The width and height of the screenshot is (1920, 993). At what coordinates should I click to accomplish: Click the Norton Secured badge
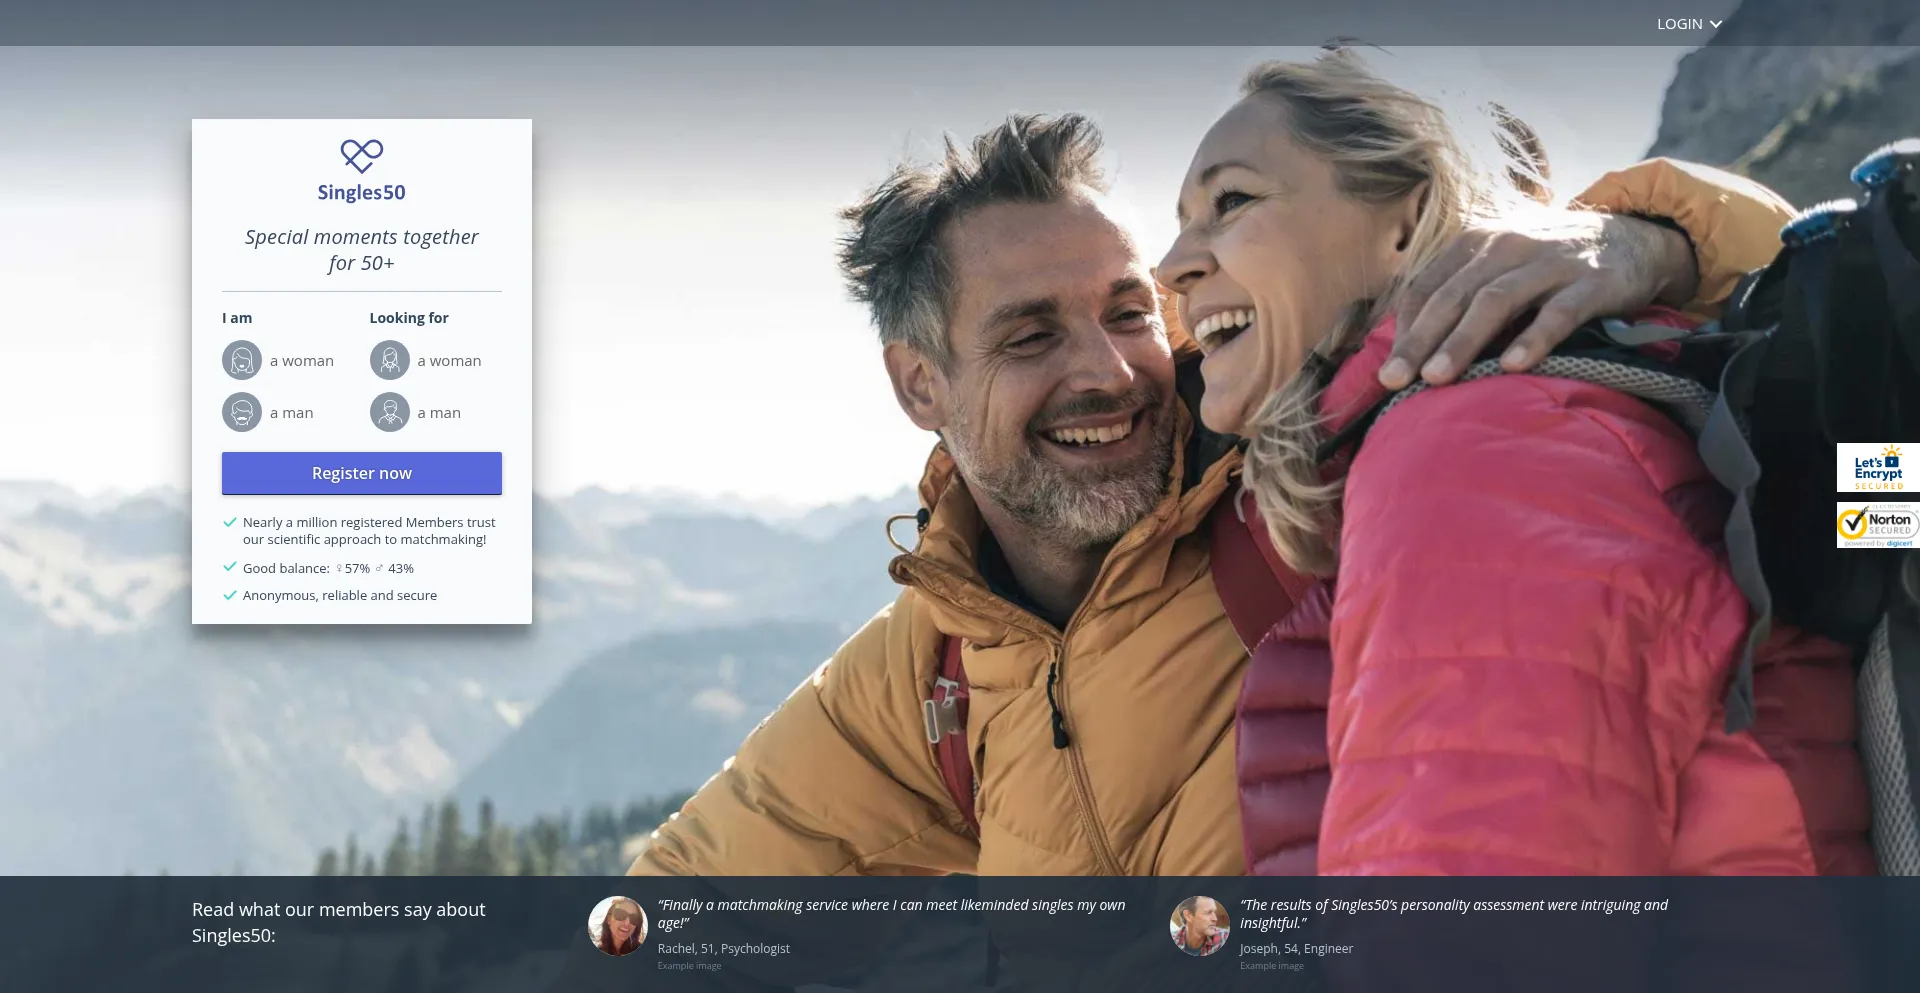(x=1877, y=525)
